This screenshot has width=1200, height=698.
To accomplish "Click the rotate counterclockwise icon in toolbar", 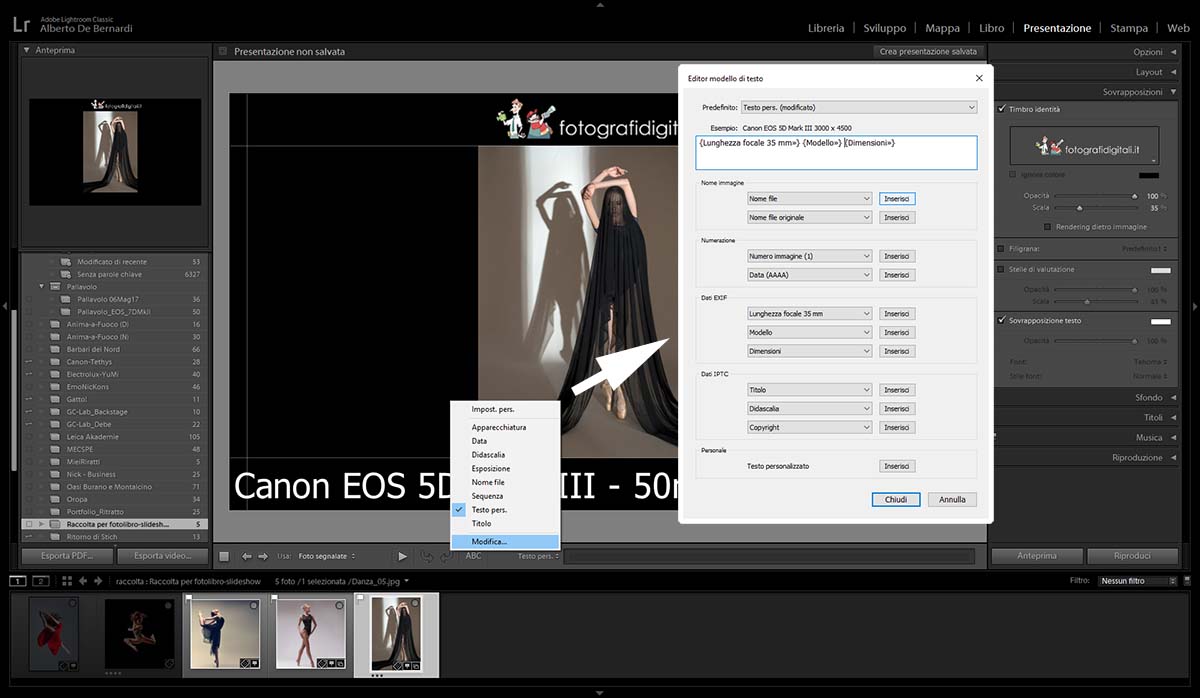I will click(427, 556).
